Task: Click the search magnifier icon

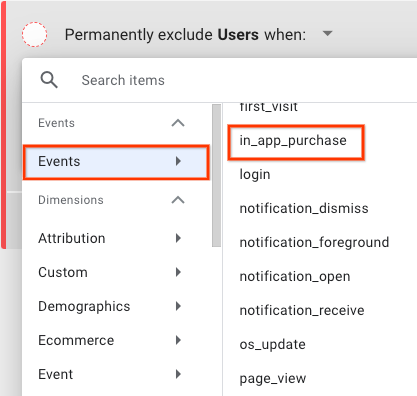Action: tap(49, 80)
